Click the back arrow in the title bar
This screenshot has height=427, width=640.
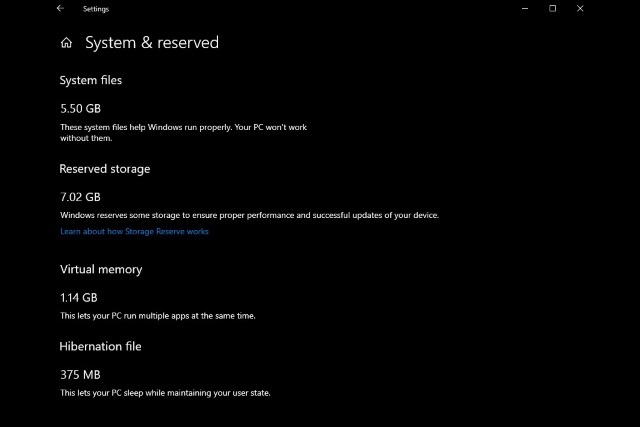61,9
